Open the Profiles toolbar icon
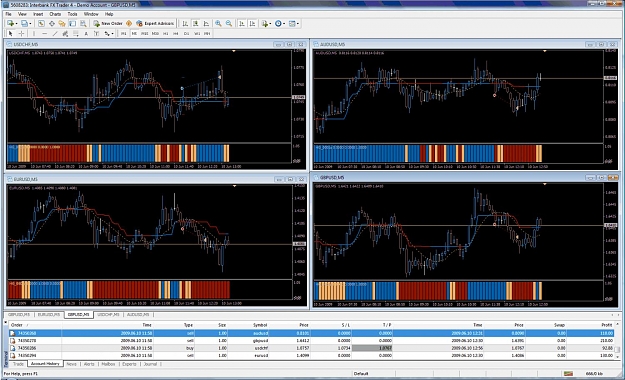 pos(24,24)
